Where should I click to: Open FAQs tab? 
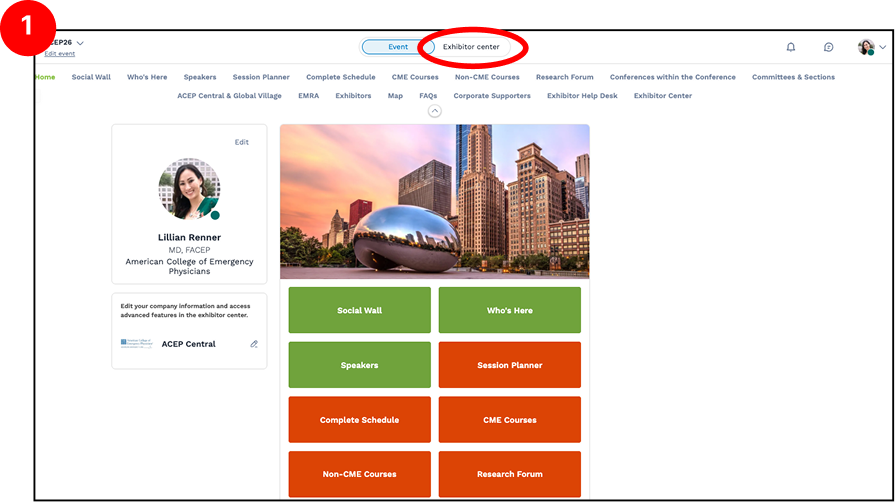[x=428, y=96]
